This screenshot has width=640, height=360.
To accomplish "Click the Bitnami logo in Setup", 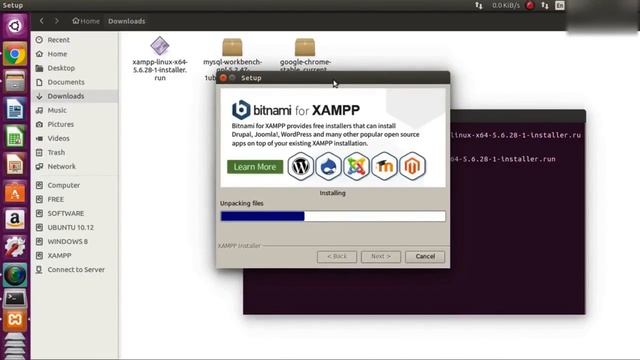I will point(241,110).
